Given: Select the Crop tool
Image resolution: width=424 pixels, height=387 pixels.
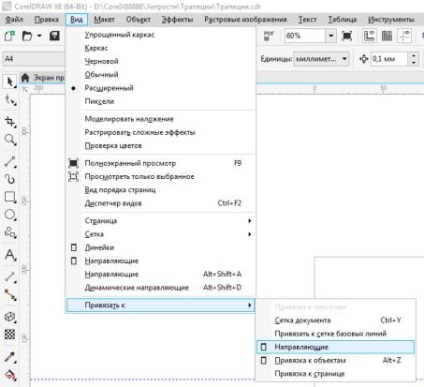Looking at the screenshot, I should (x=10, y=122).
